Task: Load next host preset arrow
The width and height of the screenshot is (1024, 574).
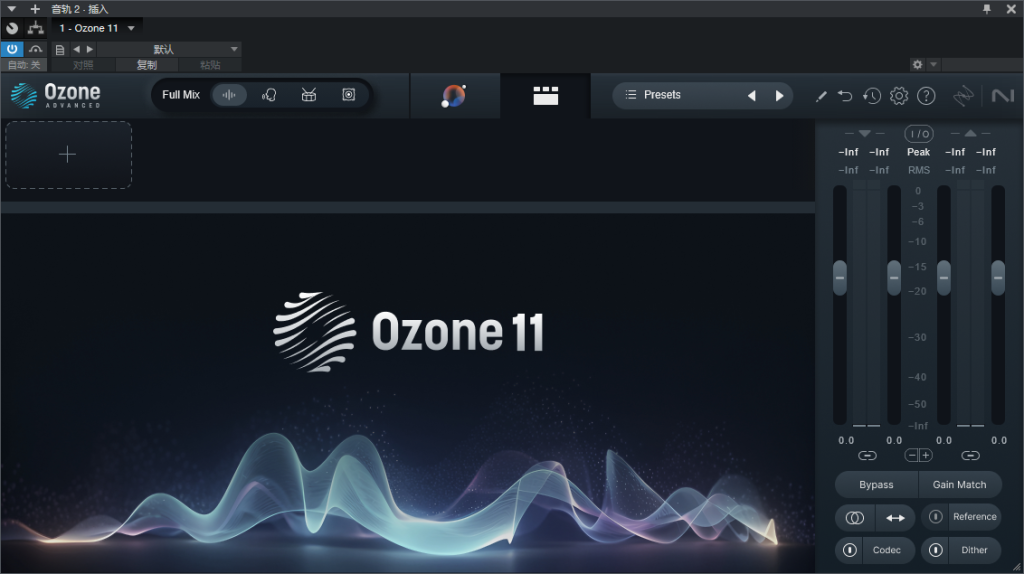Action: pos(90,49)
